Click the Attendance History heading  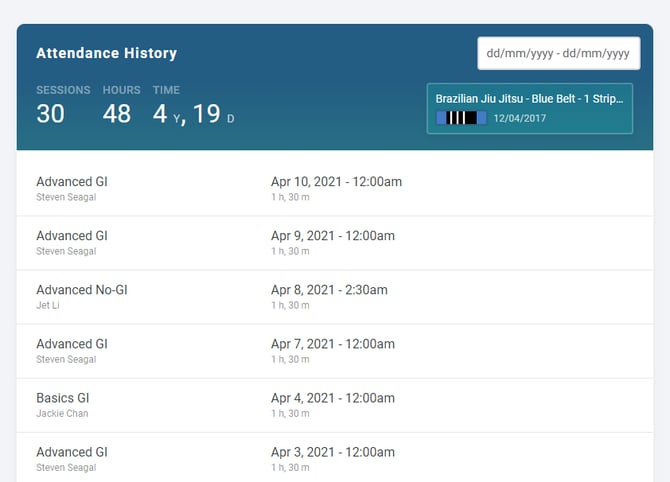click(x=106, y=53)
